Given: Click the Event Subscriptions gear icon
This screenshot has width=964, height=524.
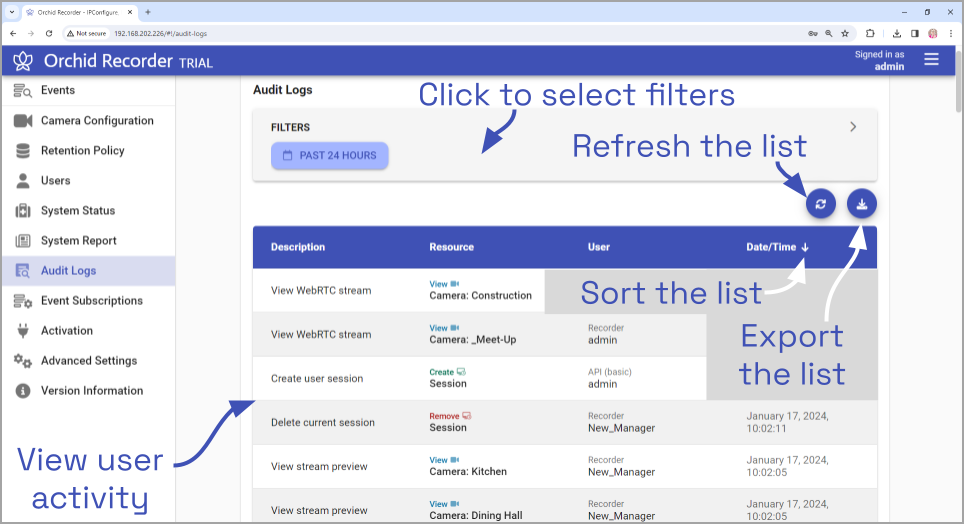Looking at the screenshot, I should click(23, 301).
